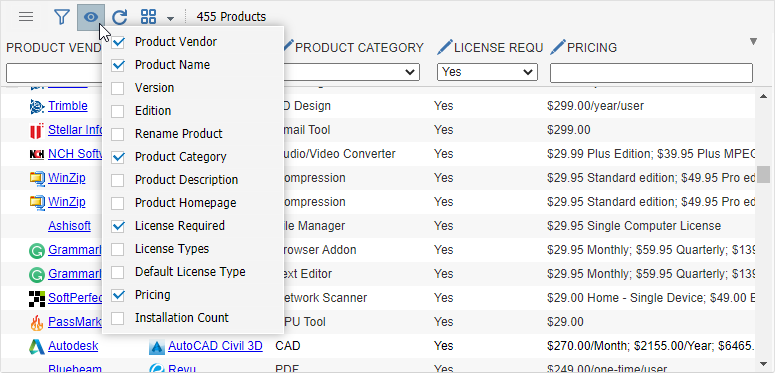Screen dimensions: 775x373
Task: Click the vertical scrollbar thumb
Action: tap(764, 174)
